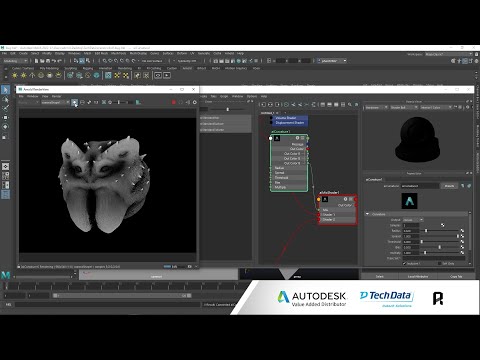The height and width of the screenshot is (360, 480).
Task: Switch to the Rendering shelf tab
Action: pyautogui.click(x=125, y=68)
